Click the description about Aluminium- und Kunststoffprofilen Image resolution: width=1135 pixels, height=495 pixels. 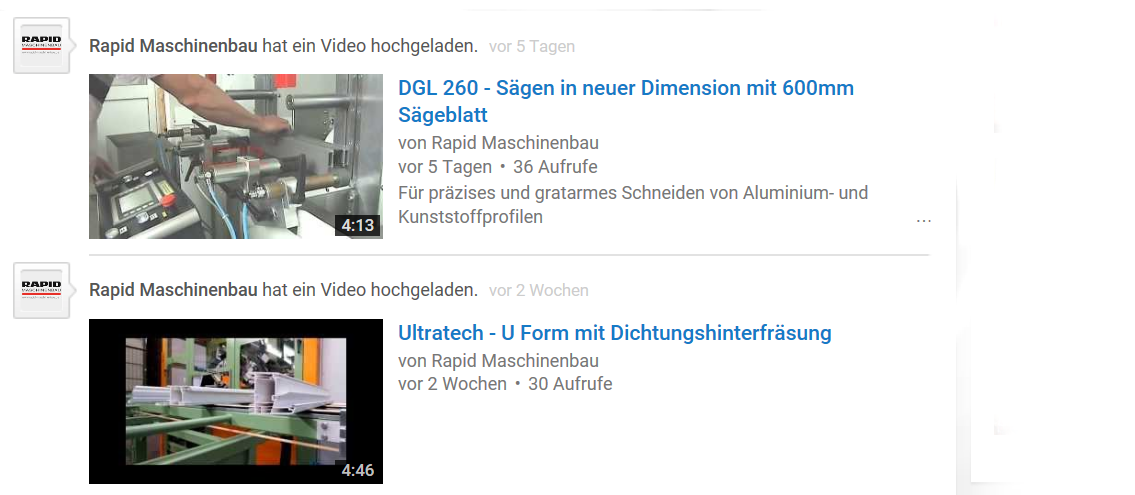[x=633, y=205]
